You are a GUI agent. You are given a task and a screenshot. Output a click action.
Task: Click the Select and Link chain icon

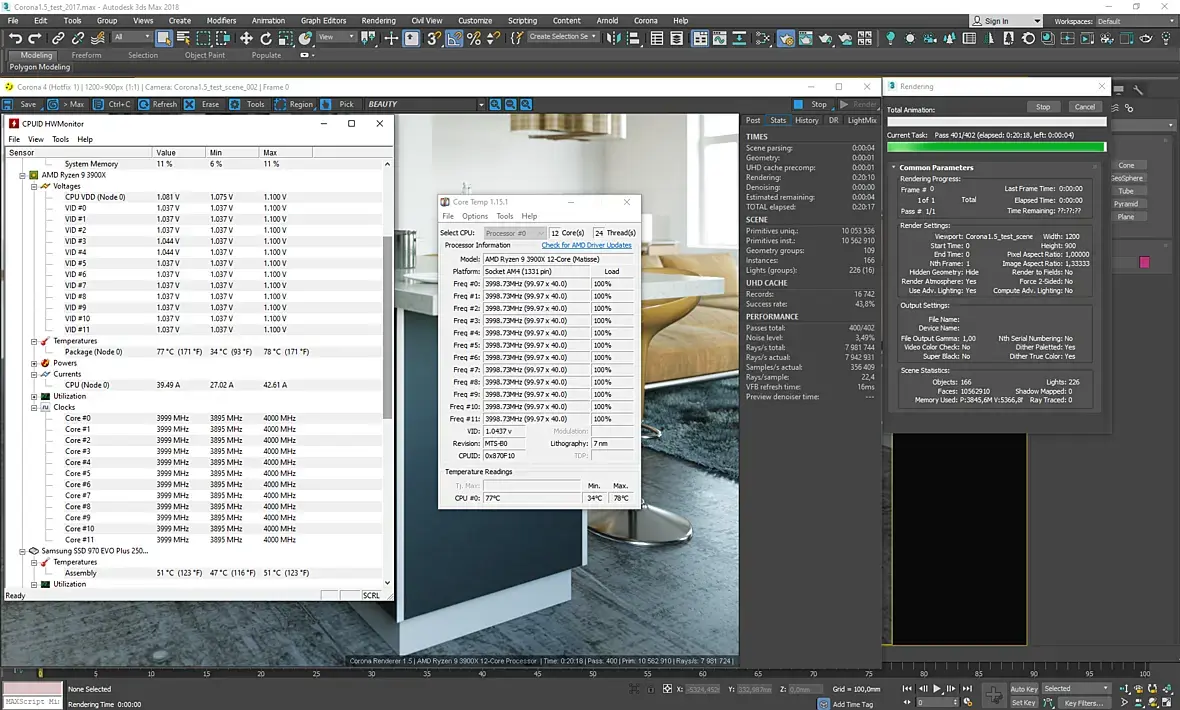click(58, 38)
